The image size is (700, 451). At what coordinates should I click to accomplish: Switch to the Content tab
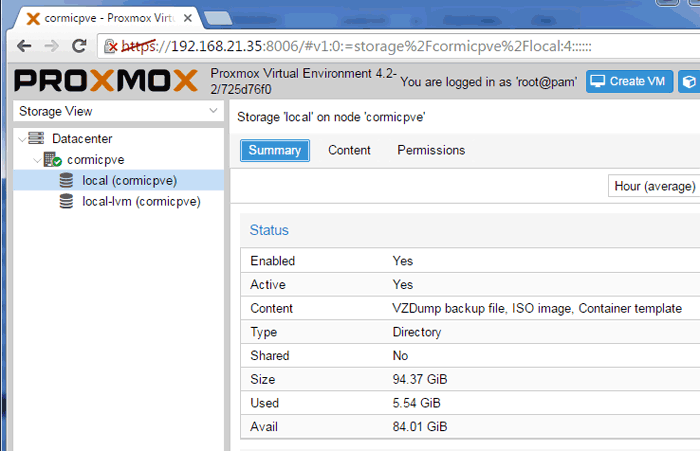(349, 150)
